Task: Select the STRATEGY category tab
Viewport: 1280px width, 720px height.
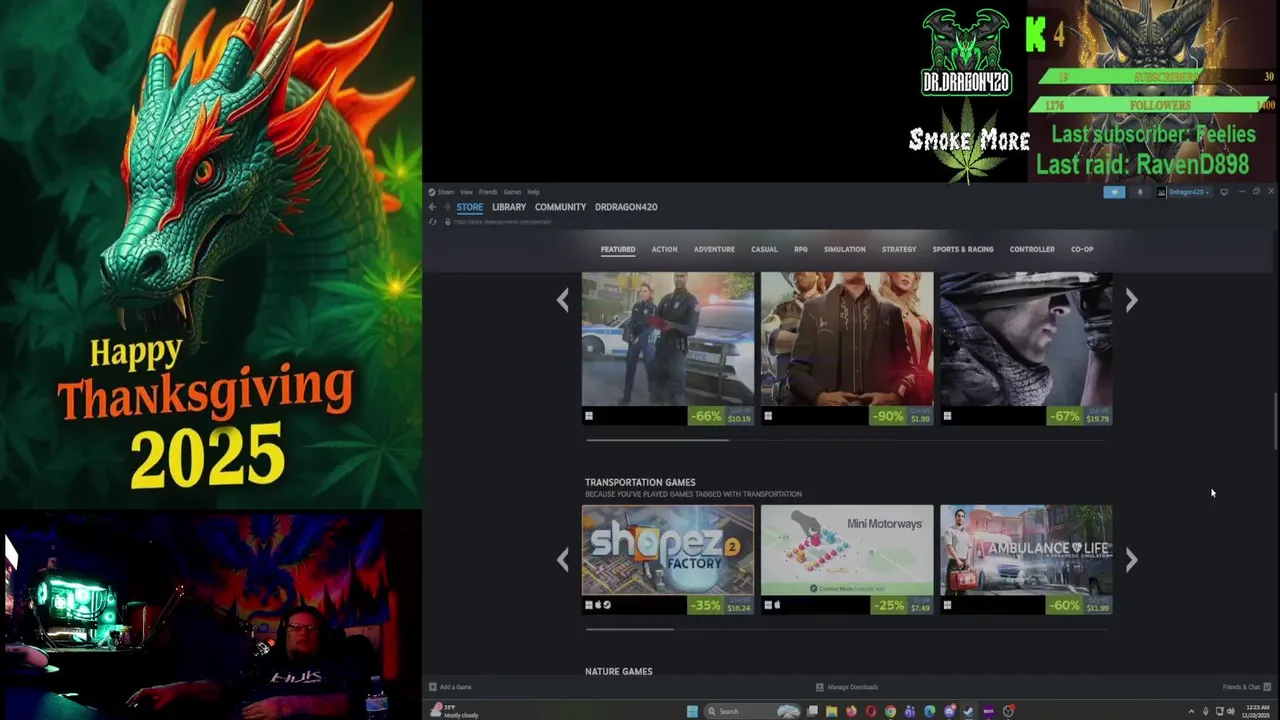Action: pos(899,249)
